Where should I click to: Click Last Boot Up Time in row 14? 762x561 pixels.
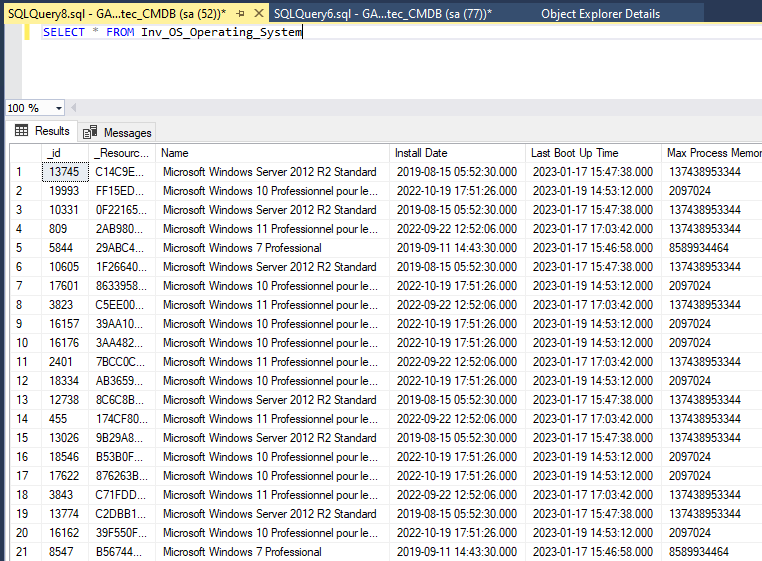tap(593, 419)
